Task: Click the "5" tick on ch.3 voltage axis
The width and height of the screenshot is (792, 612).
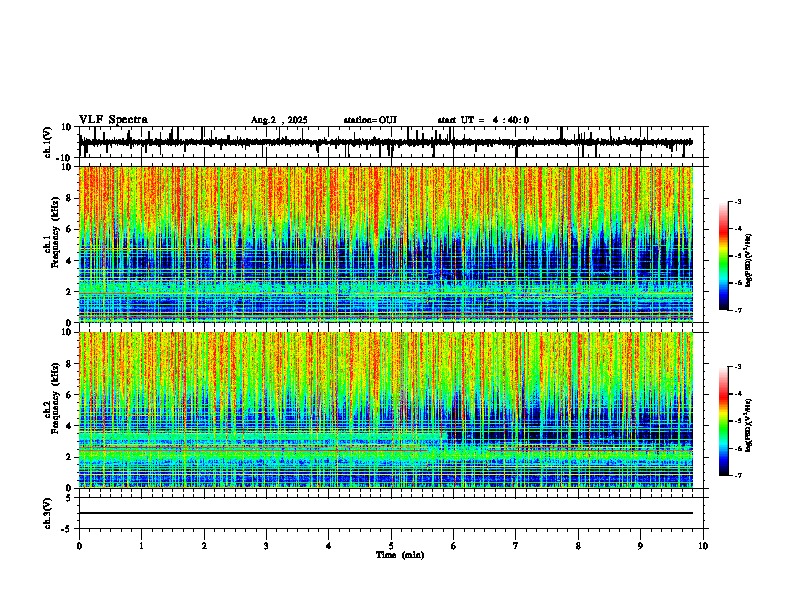Action: tap(69, 498)
